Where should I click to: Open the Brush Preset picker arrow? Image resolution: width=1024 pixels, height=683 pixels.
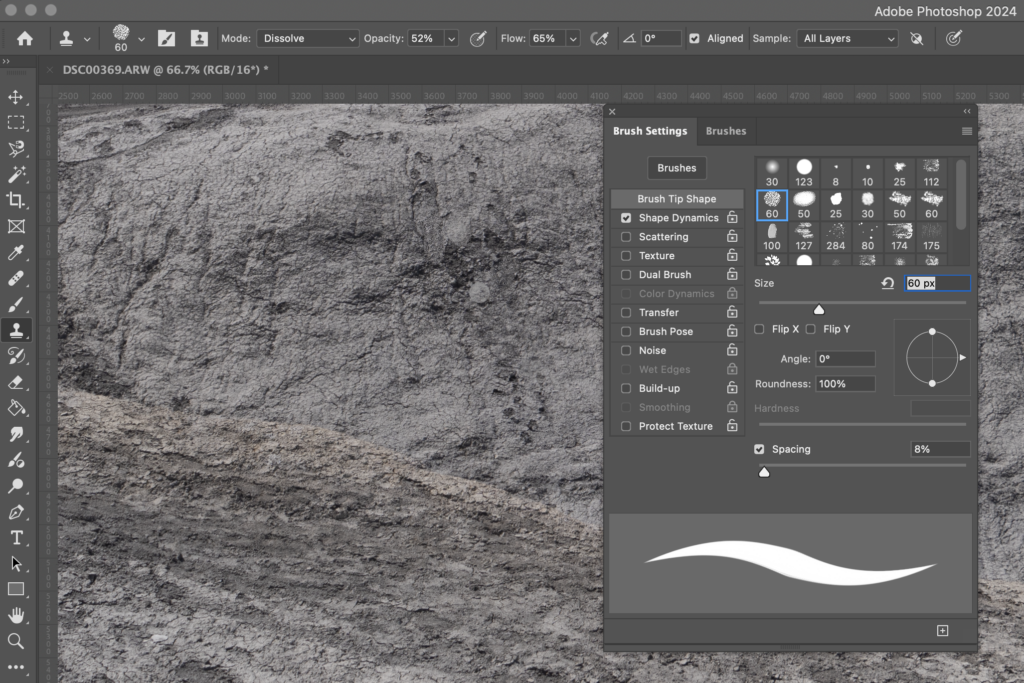(141, 39)
